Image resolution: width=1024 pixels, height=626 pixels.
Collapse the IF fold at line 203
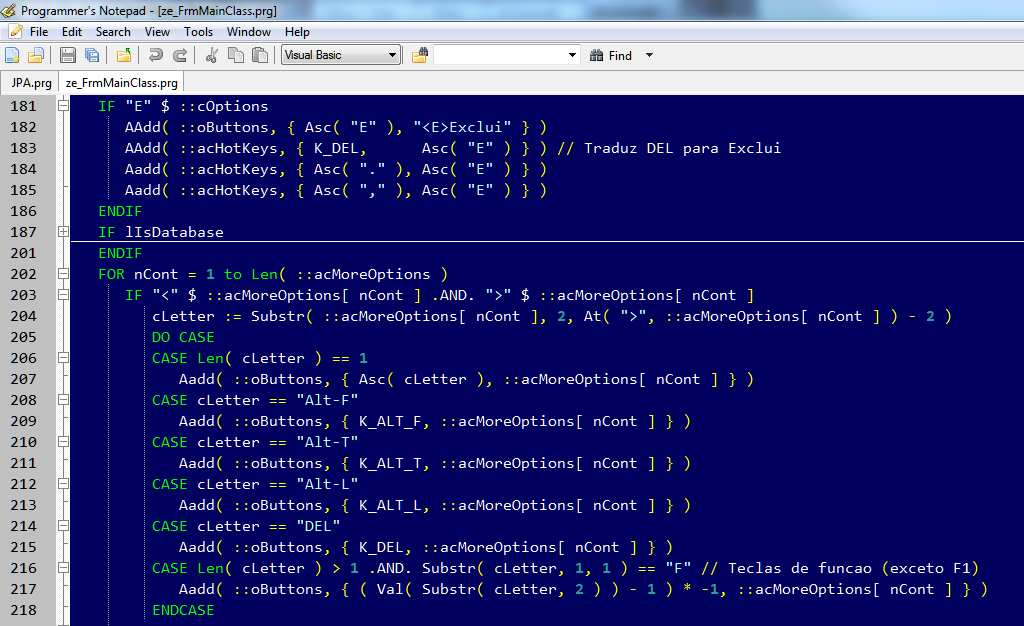click(x=63, y=294)
